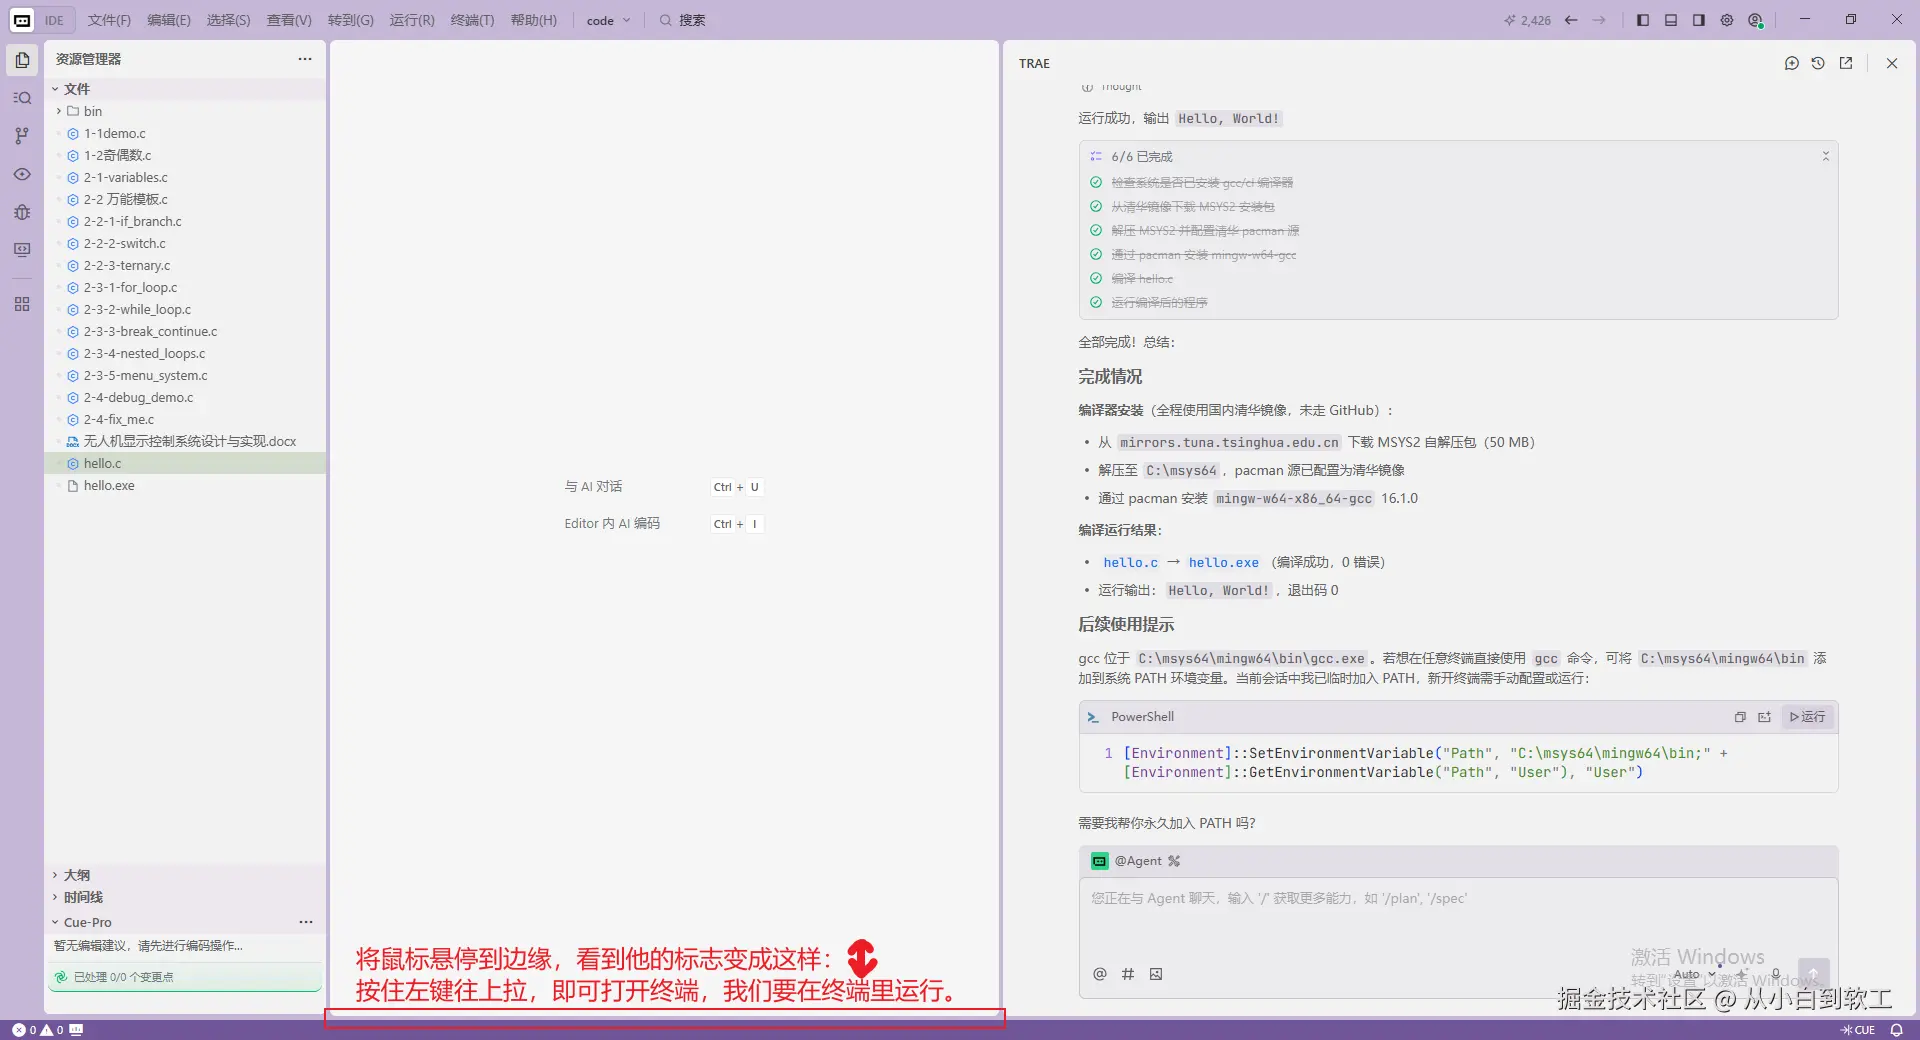1920x1040 pixels.
Task: Expand the 大纲 outline section
Action: pyautogui.click(x=77, y=875)
